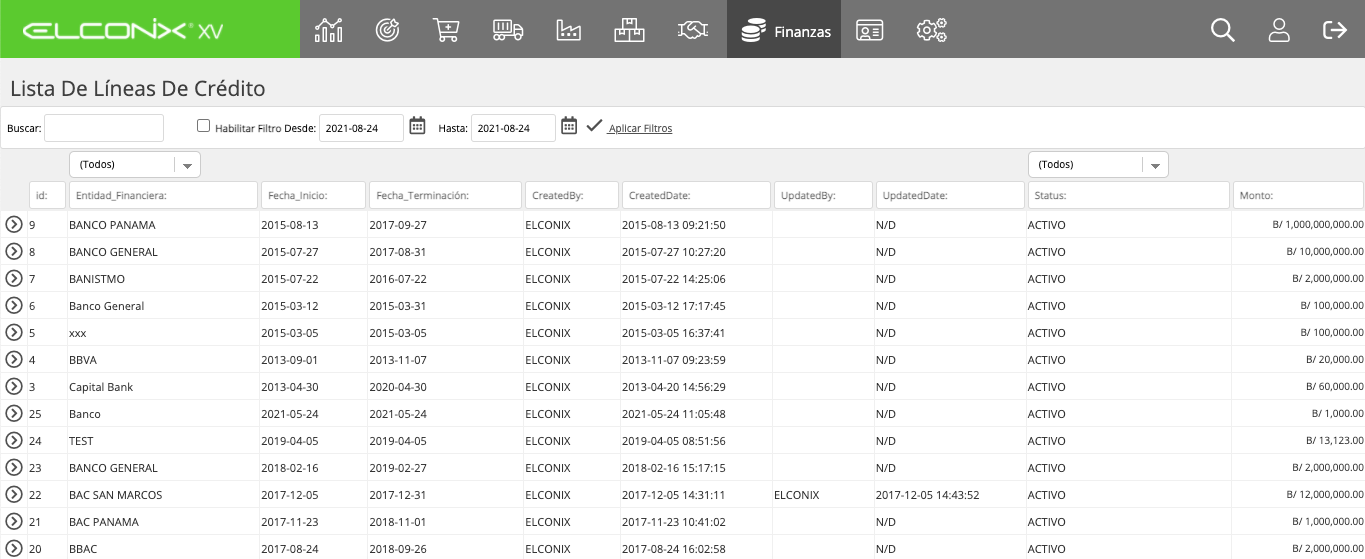Expand row 6 Banco General arrow
1365x559 pixels.
pos(14,305)
